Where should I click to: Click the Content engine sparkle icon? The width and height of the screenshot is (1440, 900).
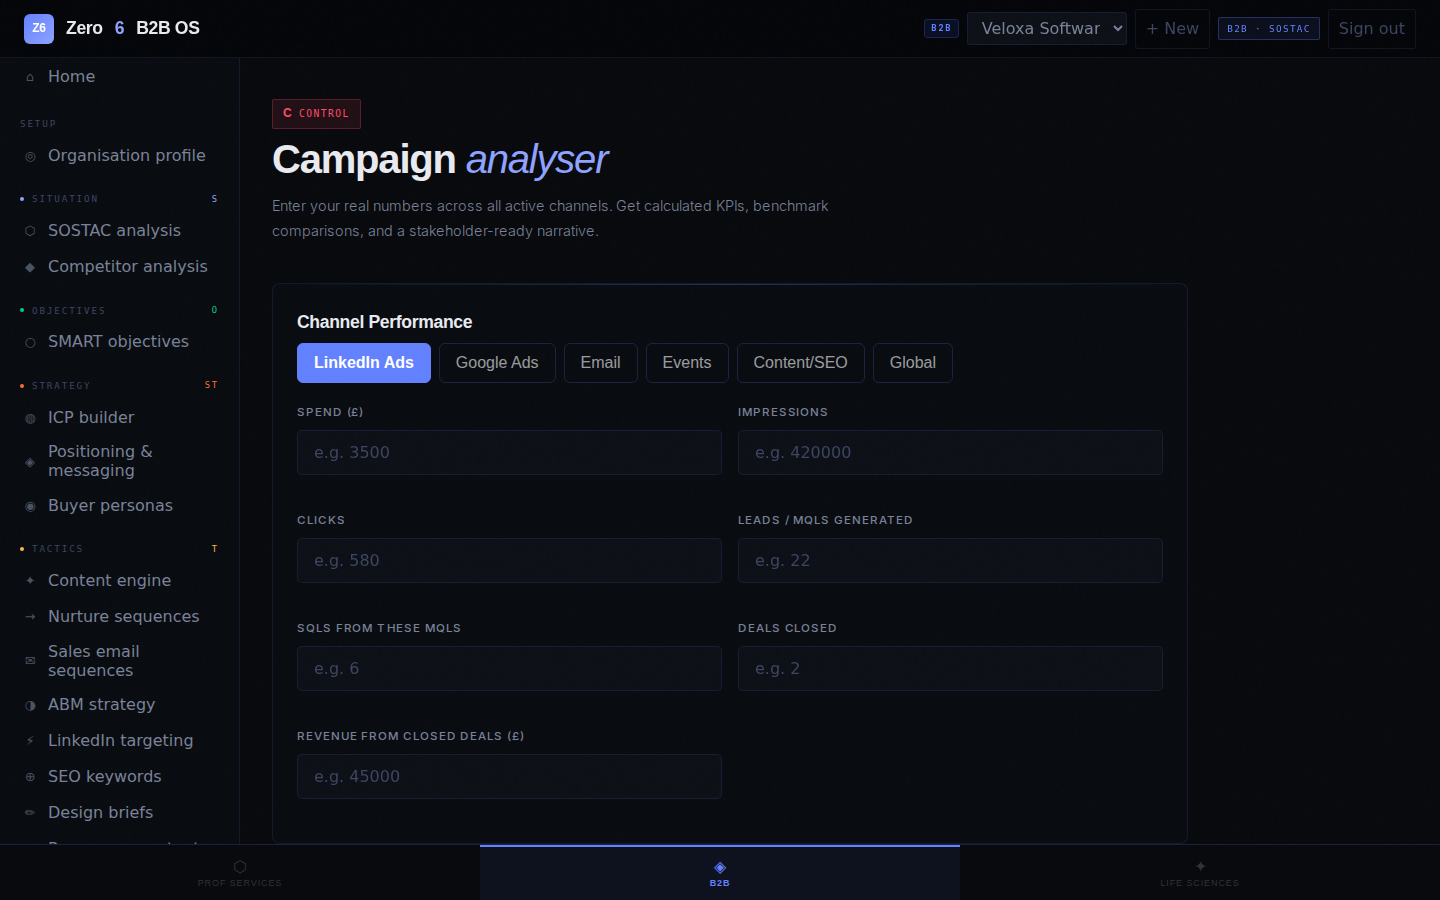(x=30, y=581)
